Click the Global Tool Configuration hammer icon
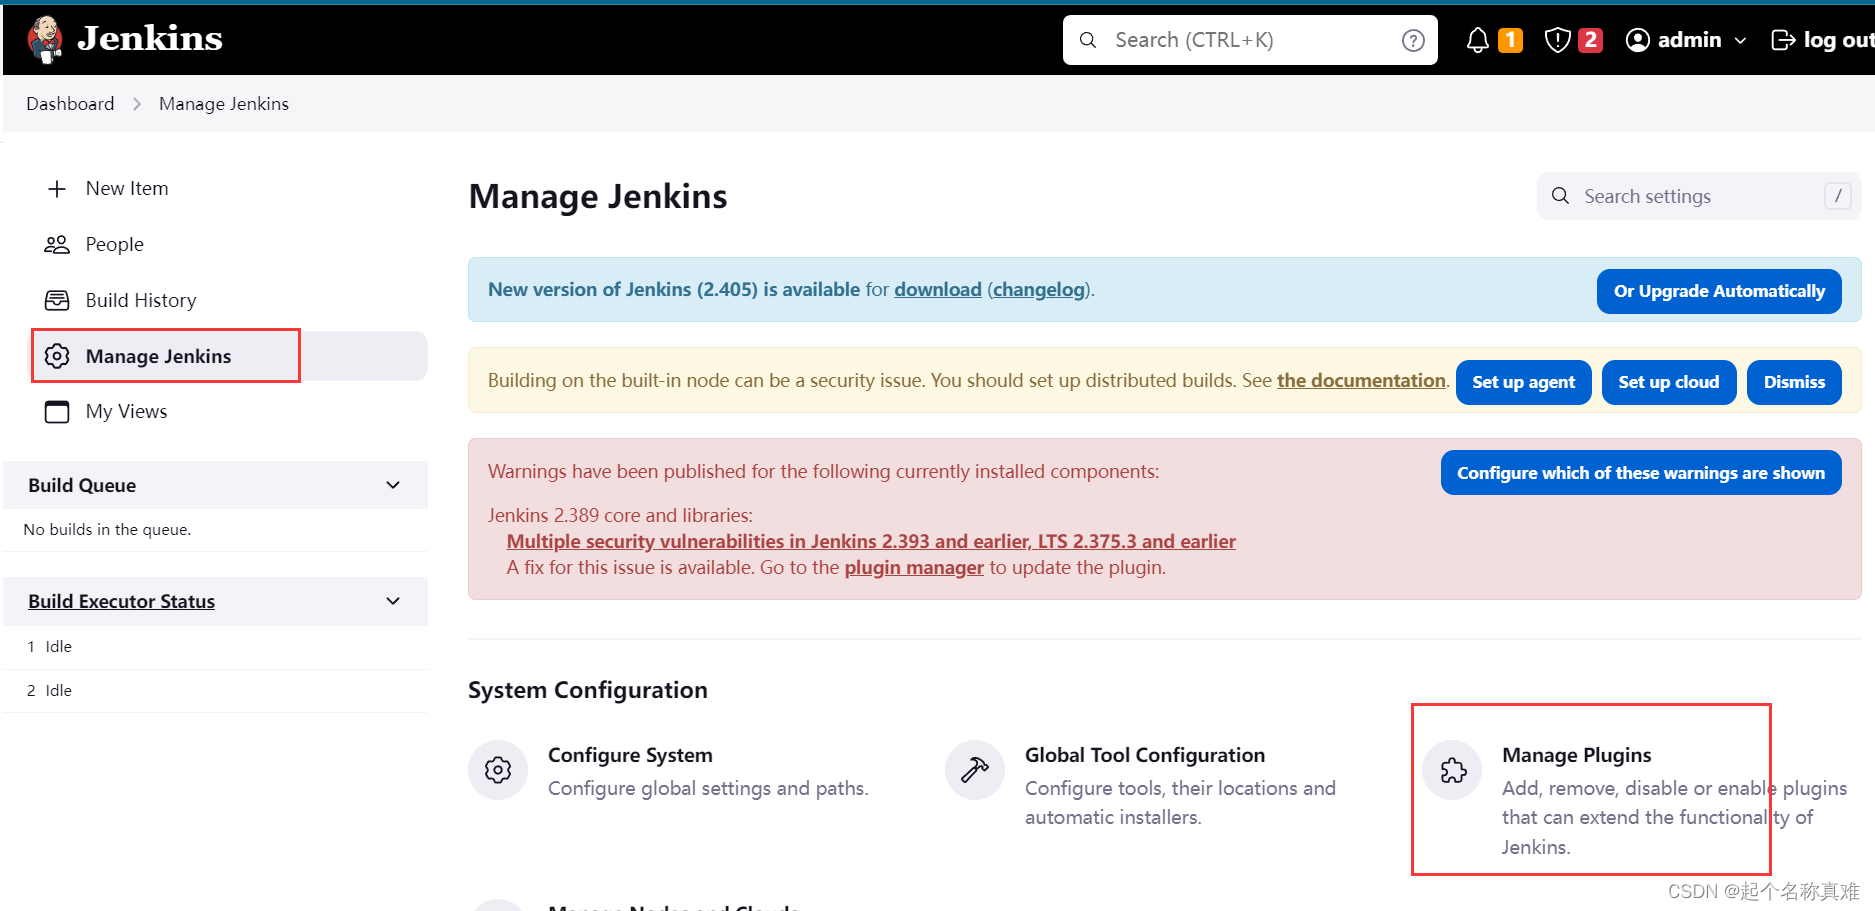1875x911 pixels. coord(975,770)
